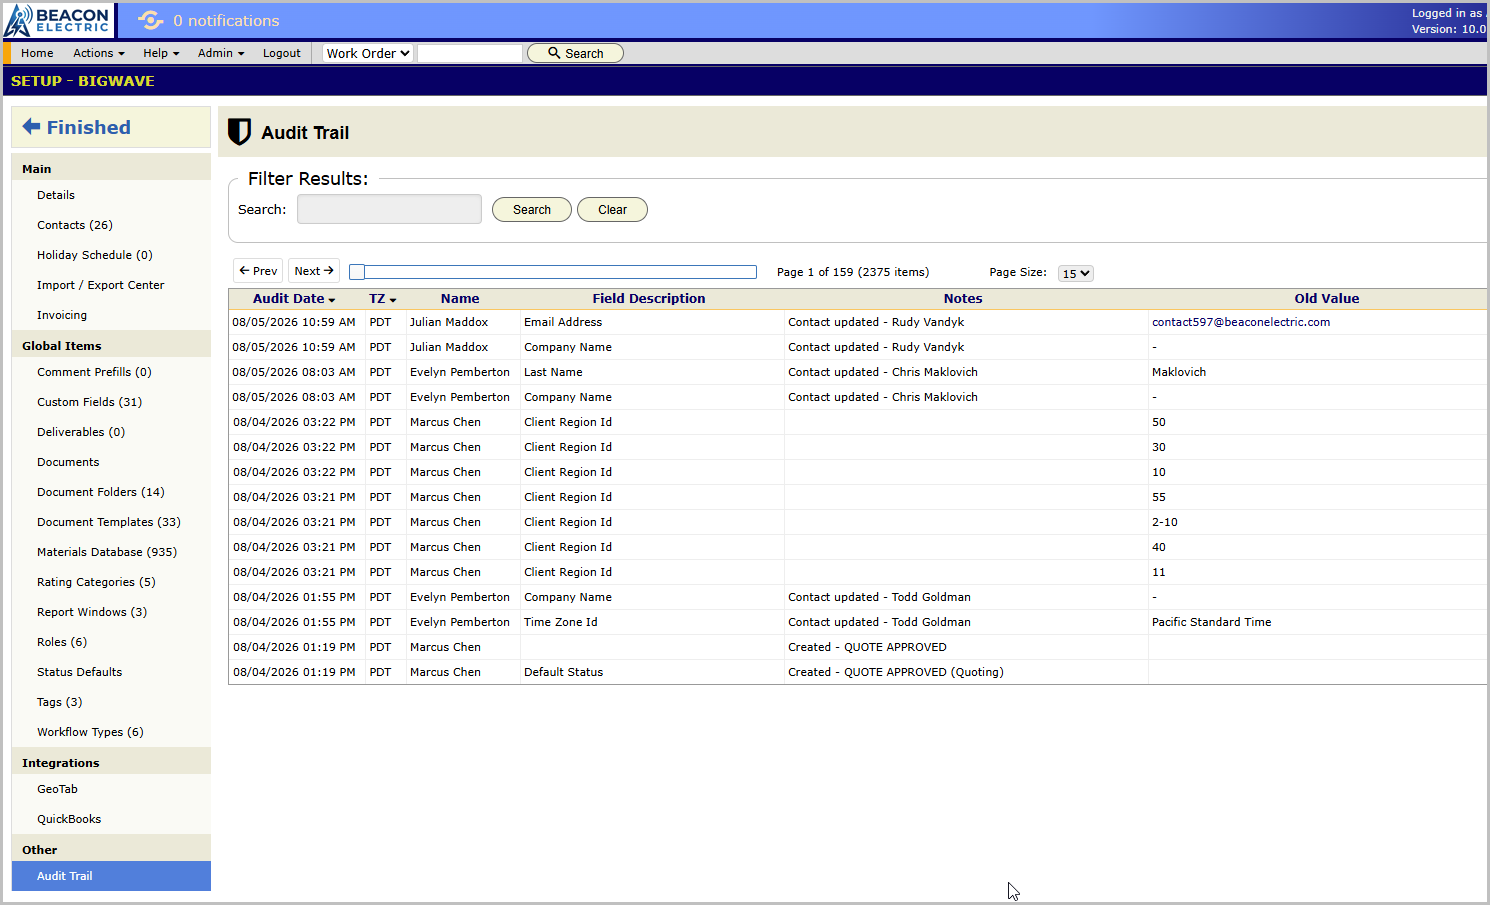Screen dimensions: 1490x905
Task: Go to Home in the menu bar
Action: coord(37,53)
